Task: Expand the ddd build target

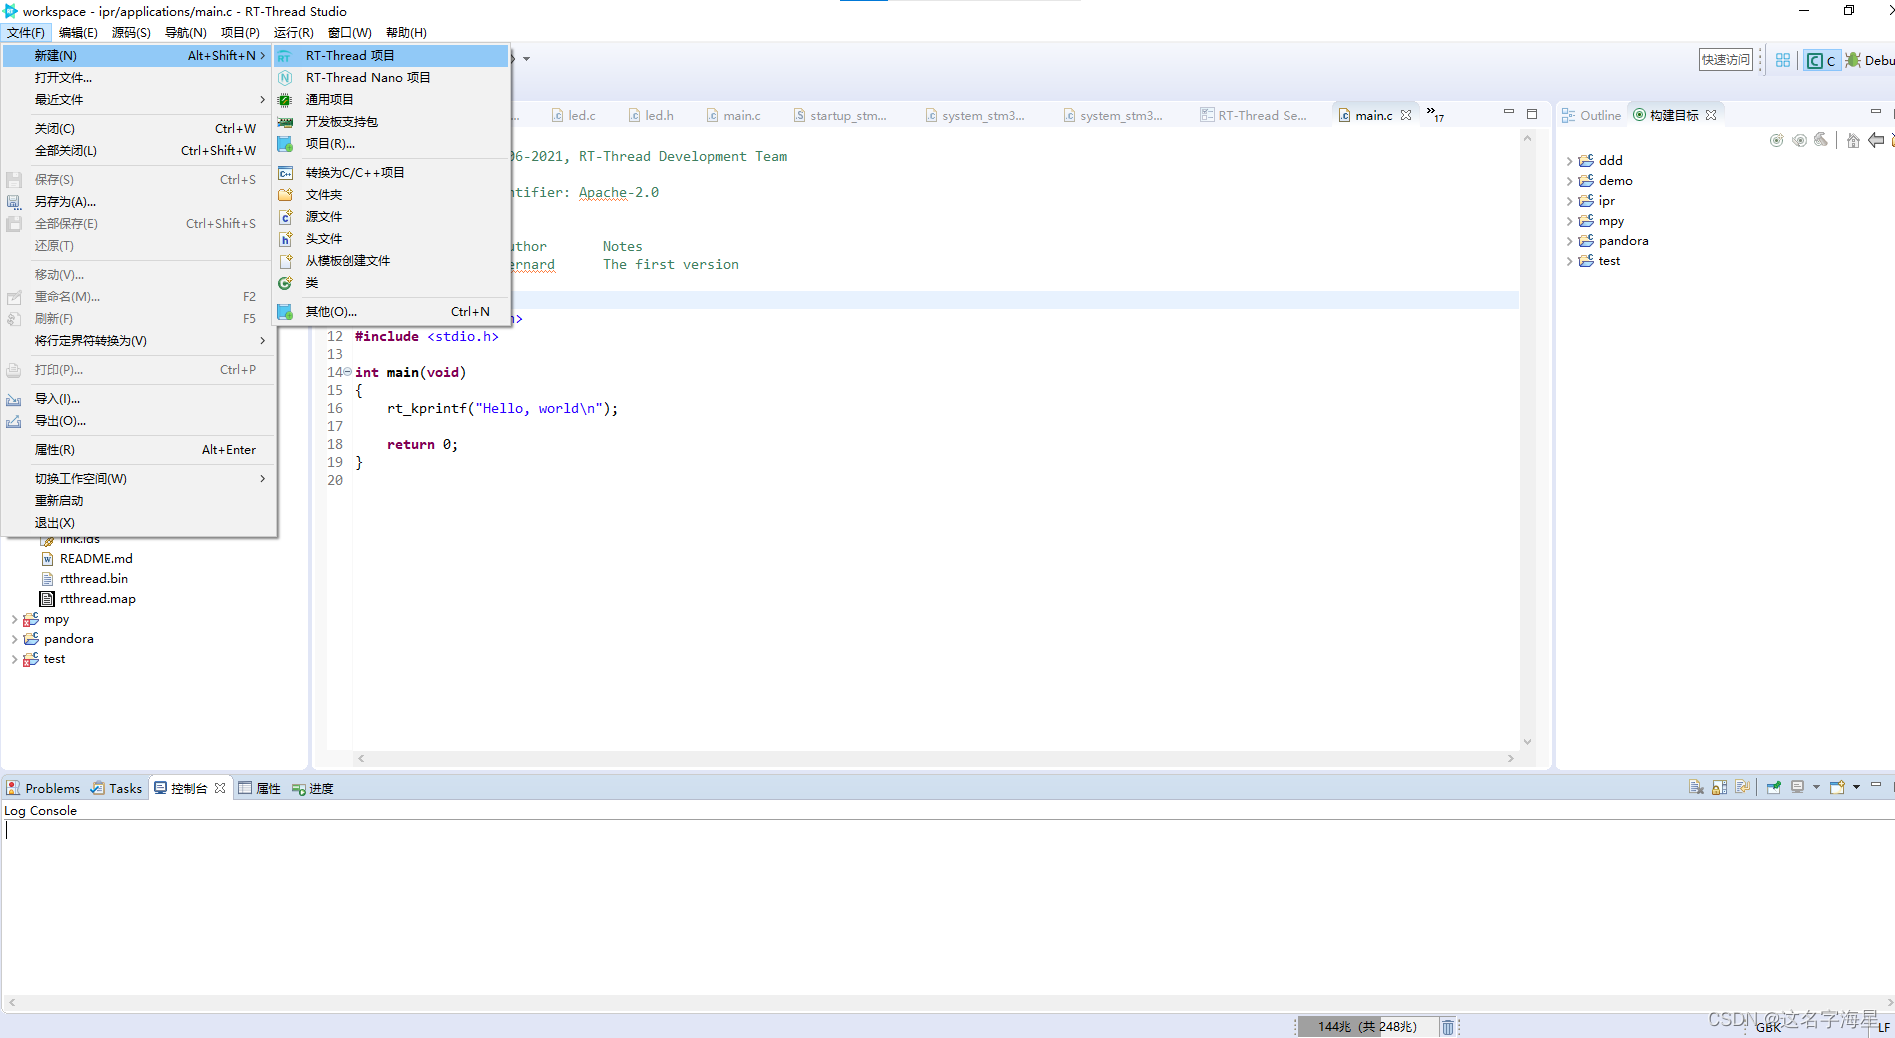Action: [1569, 161]
